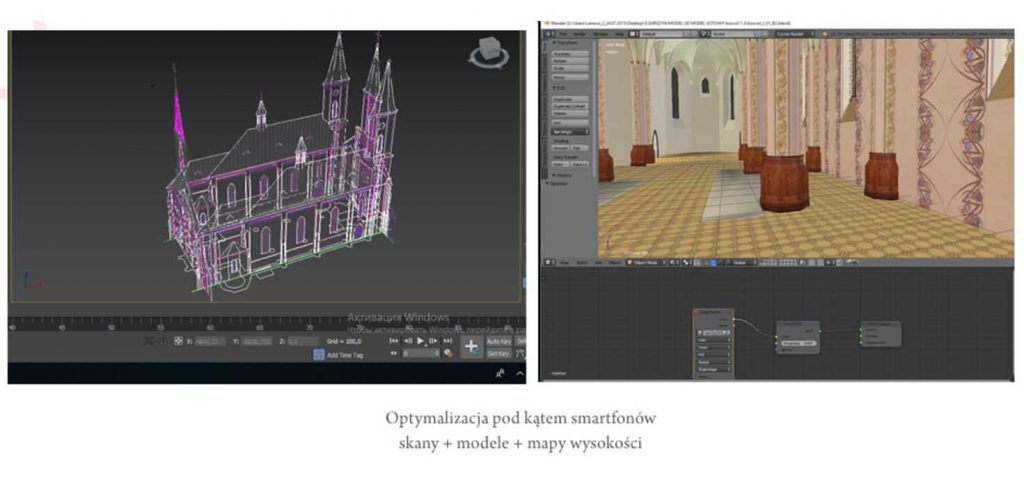Step to the next frame

click(434, 341)
